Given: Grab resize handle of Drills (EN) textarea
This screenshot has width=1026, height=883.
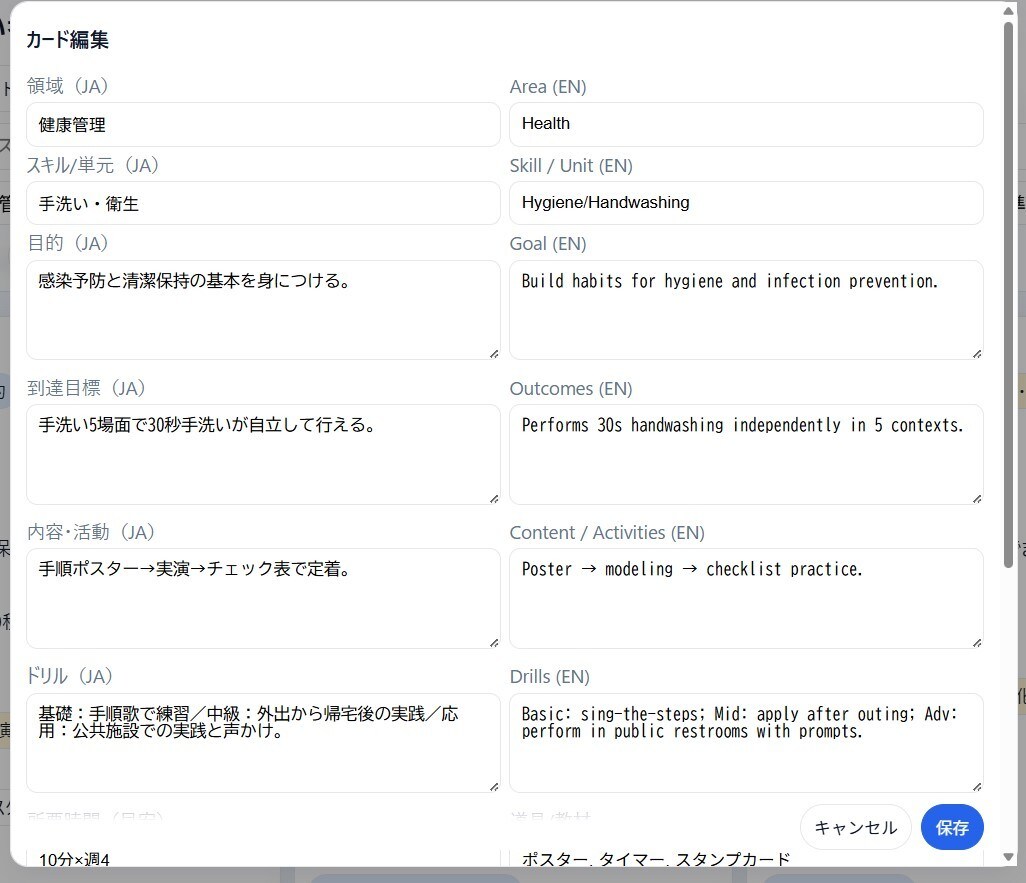Looking at the screenshot, I should [977, 787].
